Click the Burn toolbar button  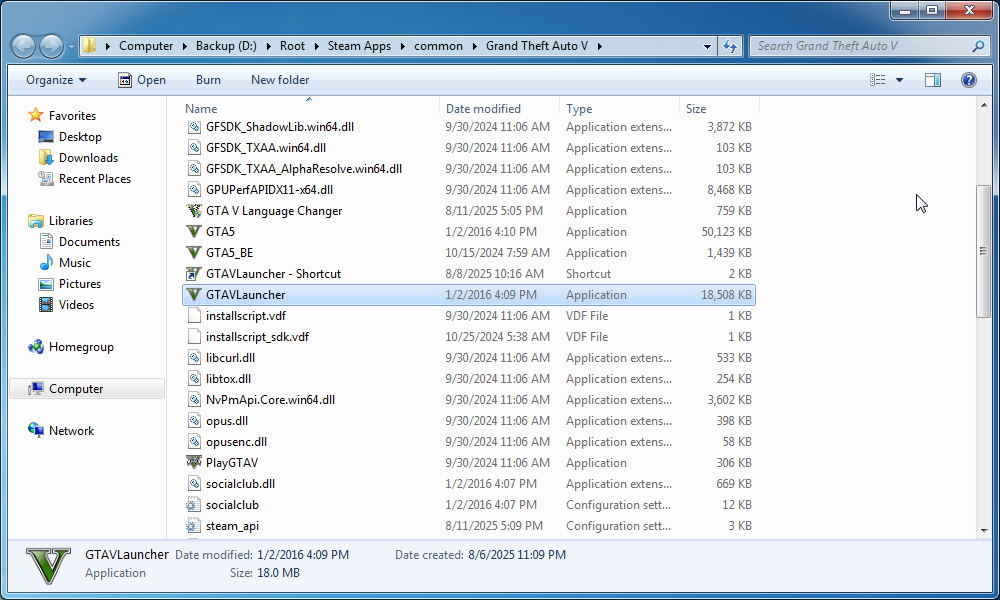(208, 80)
